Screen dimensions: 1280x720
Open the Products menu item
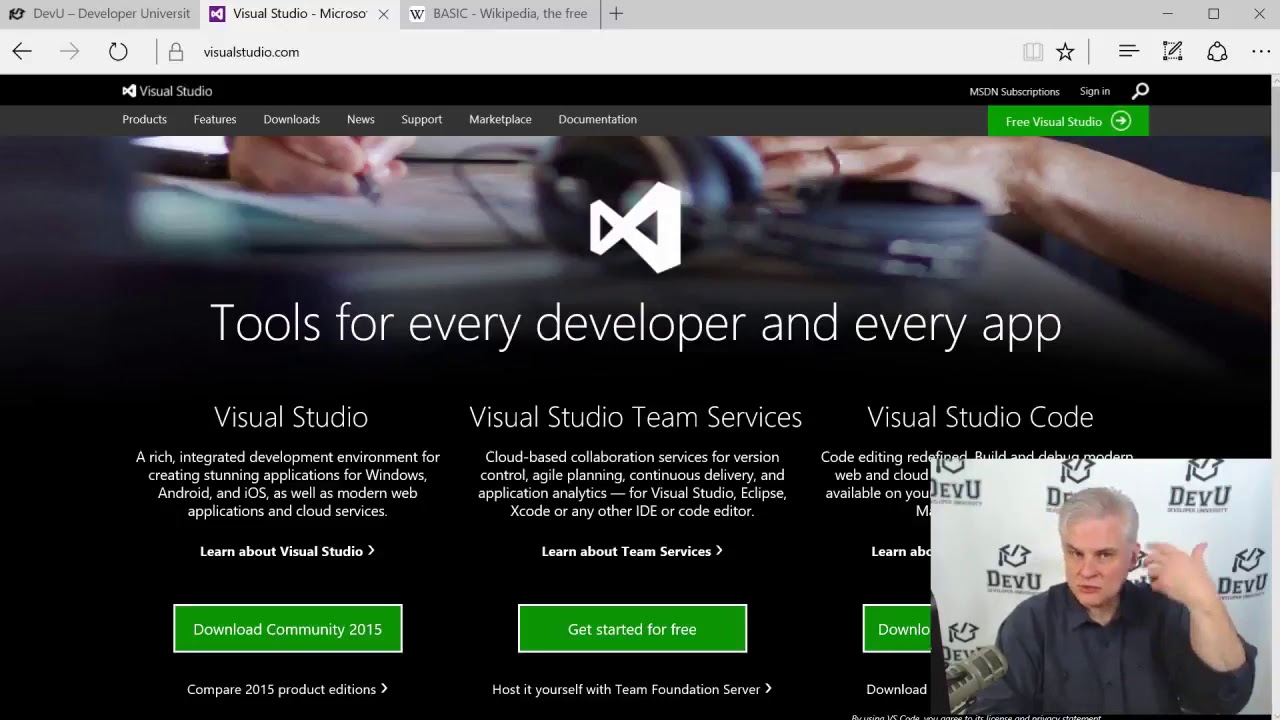point(145,119)
